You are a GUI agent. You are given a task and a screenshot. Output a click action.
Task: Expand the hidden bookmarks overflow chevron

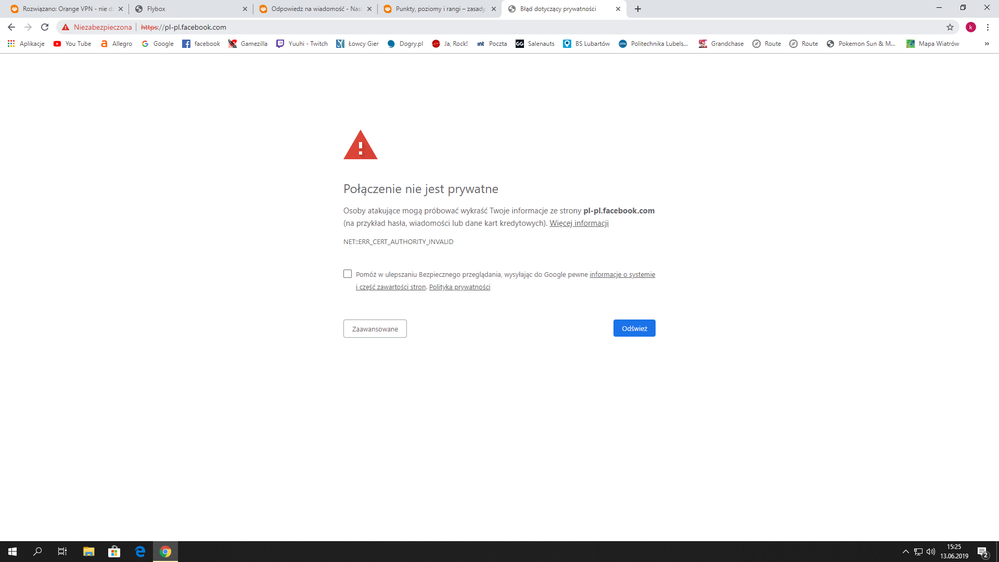pyautogui.click(x=986, y=44)
